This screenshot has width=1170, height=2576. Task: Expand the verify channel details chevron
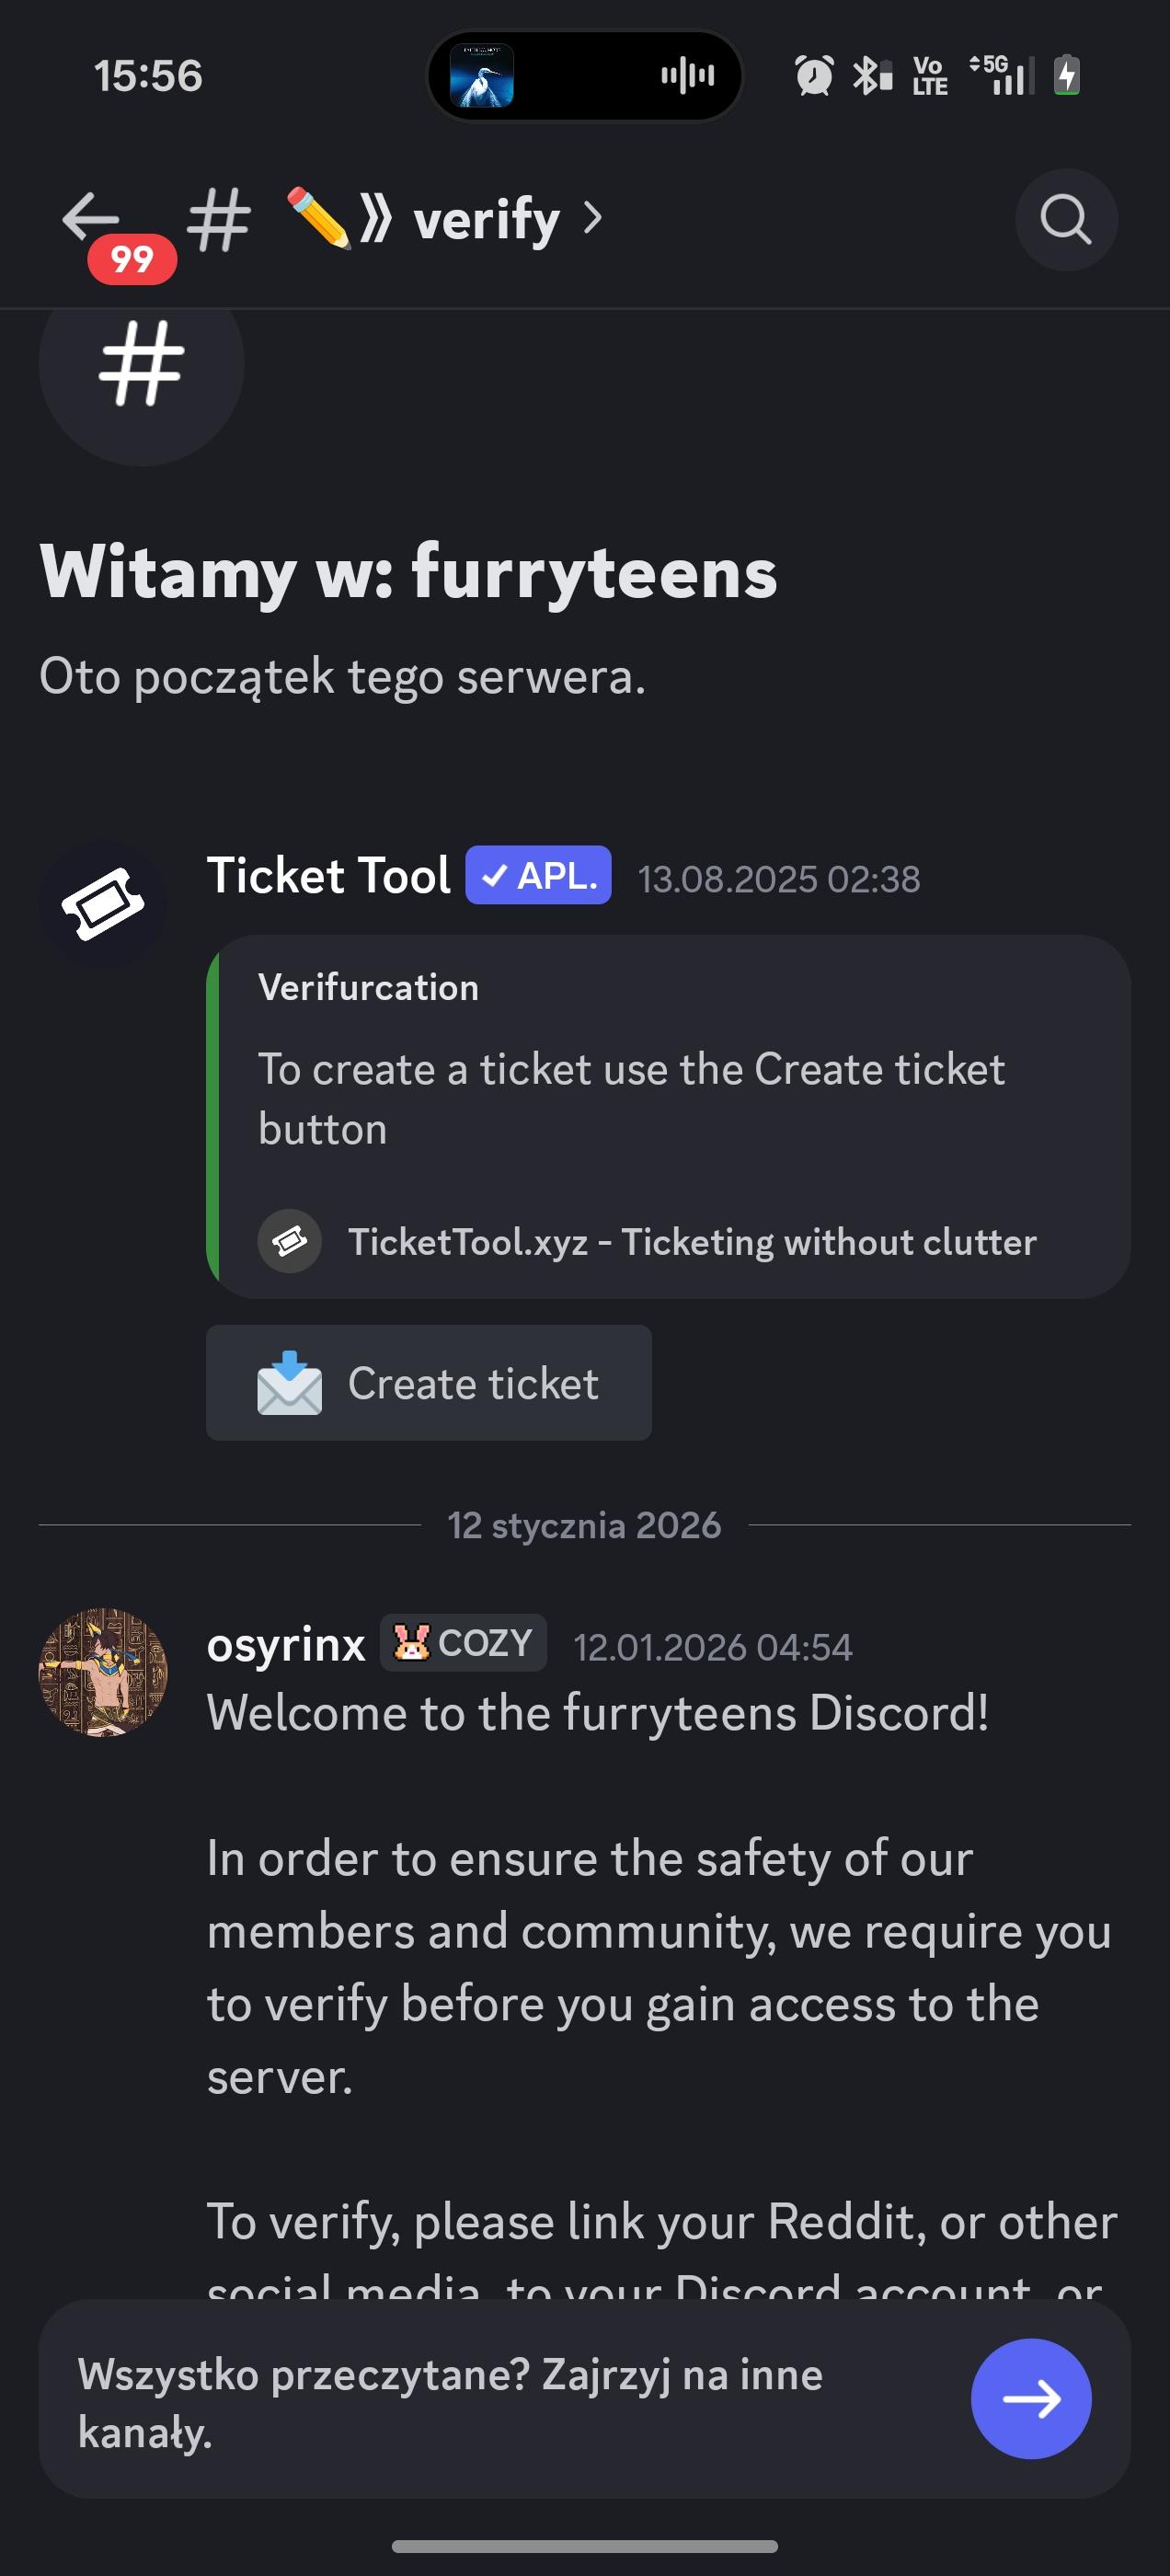pos(593,218)
